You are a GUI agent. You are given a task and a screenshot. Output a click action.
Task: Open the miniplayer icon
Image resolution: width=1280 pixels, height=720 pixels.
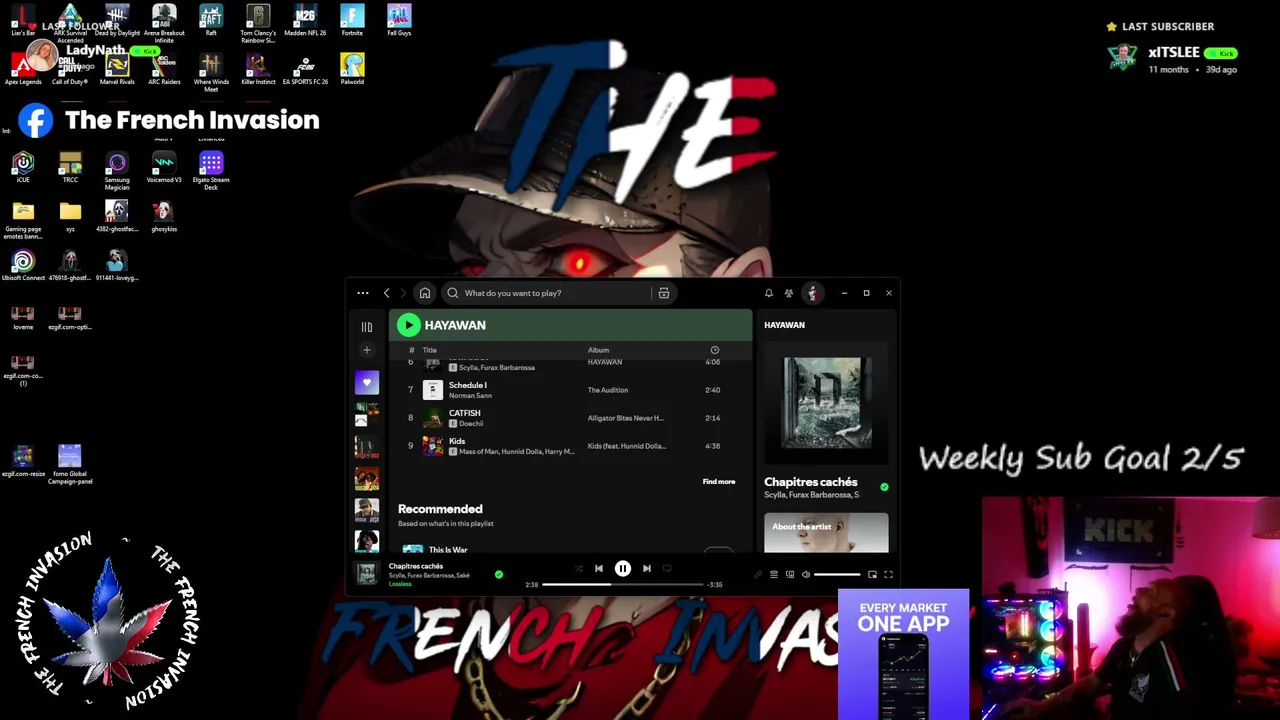click(872, 574)
